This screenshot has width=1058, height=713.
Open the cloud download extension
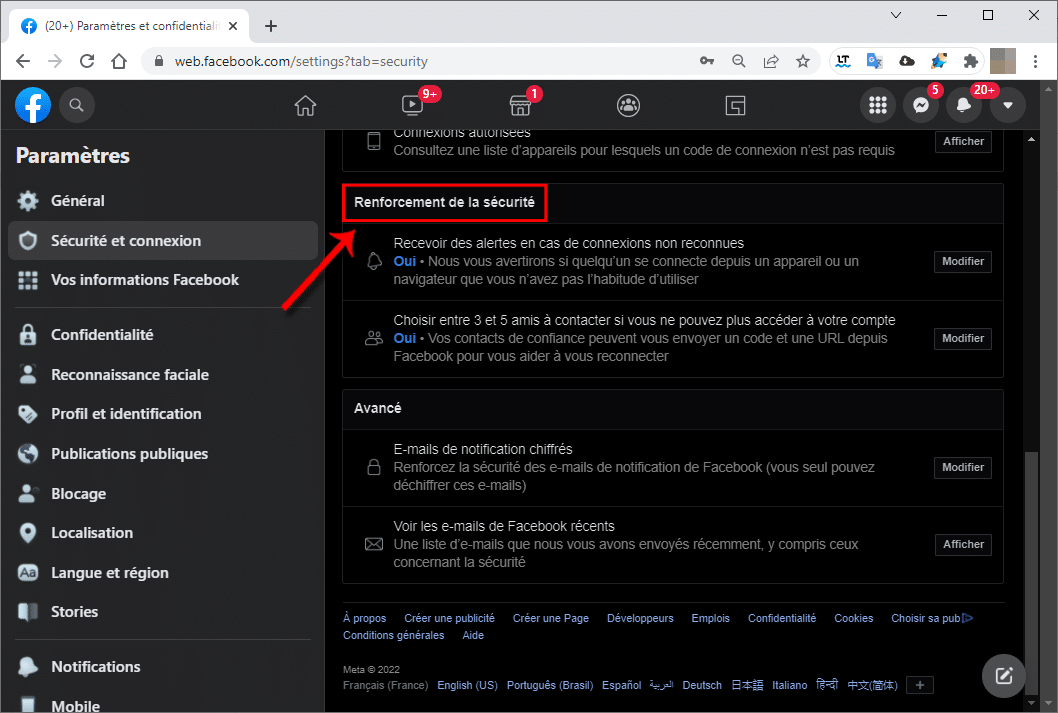[907, 61]
